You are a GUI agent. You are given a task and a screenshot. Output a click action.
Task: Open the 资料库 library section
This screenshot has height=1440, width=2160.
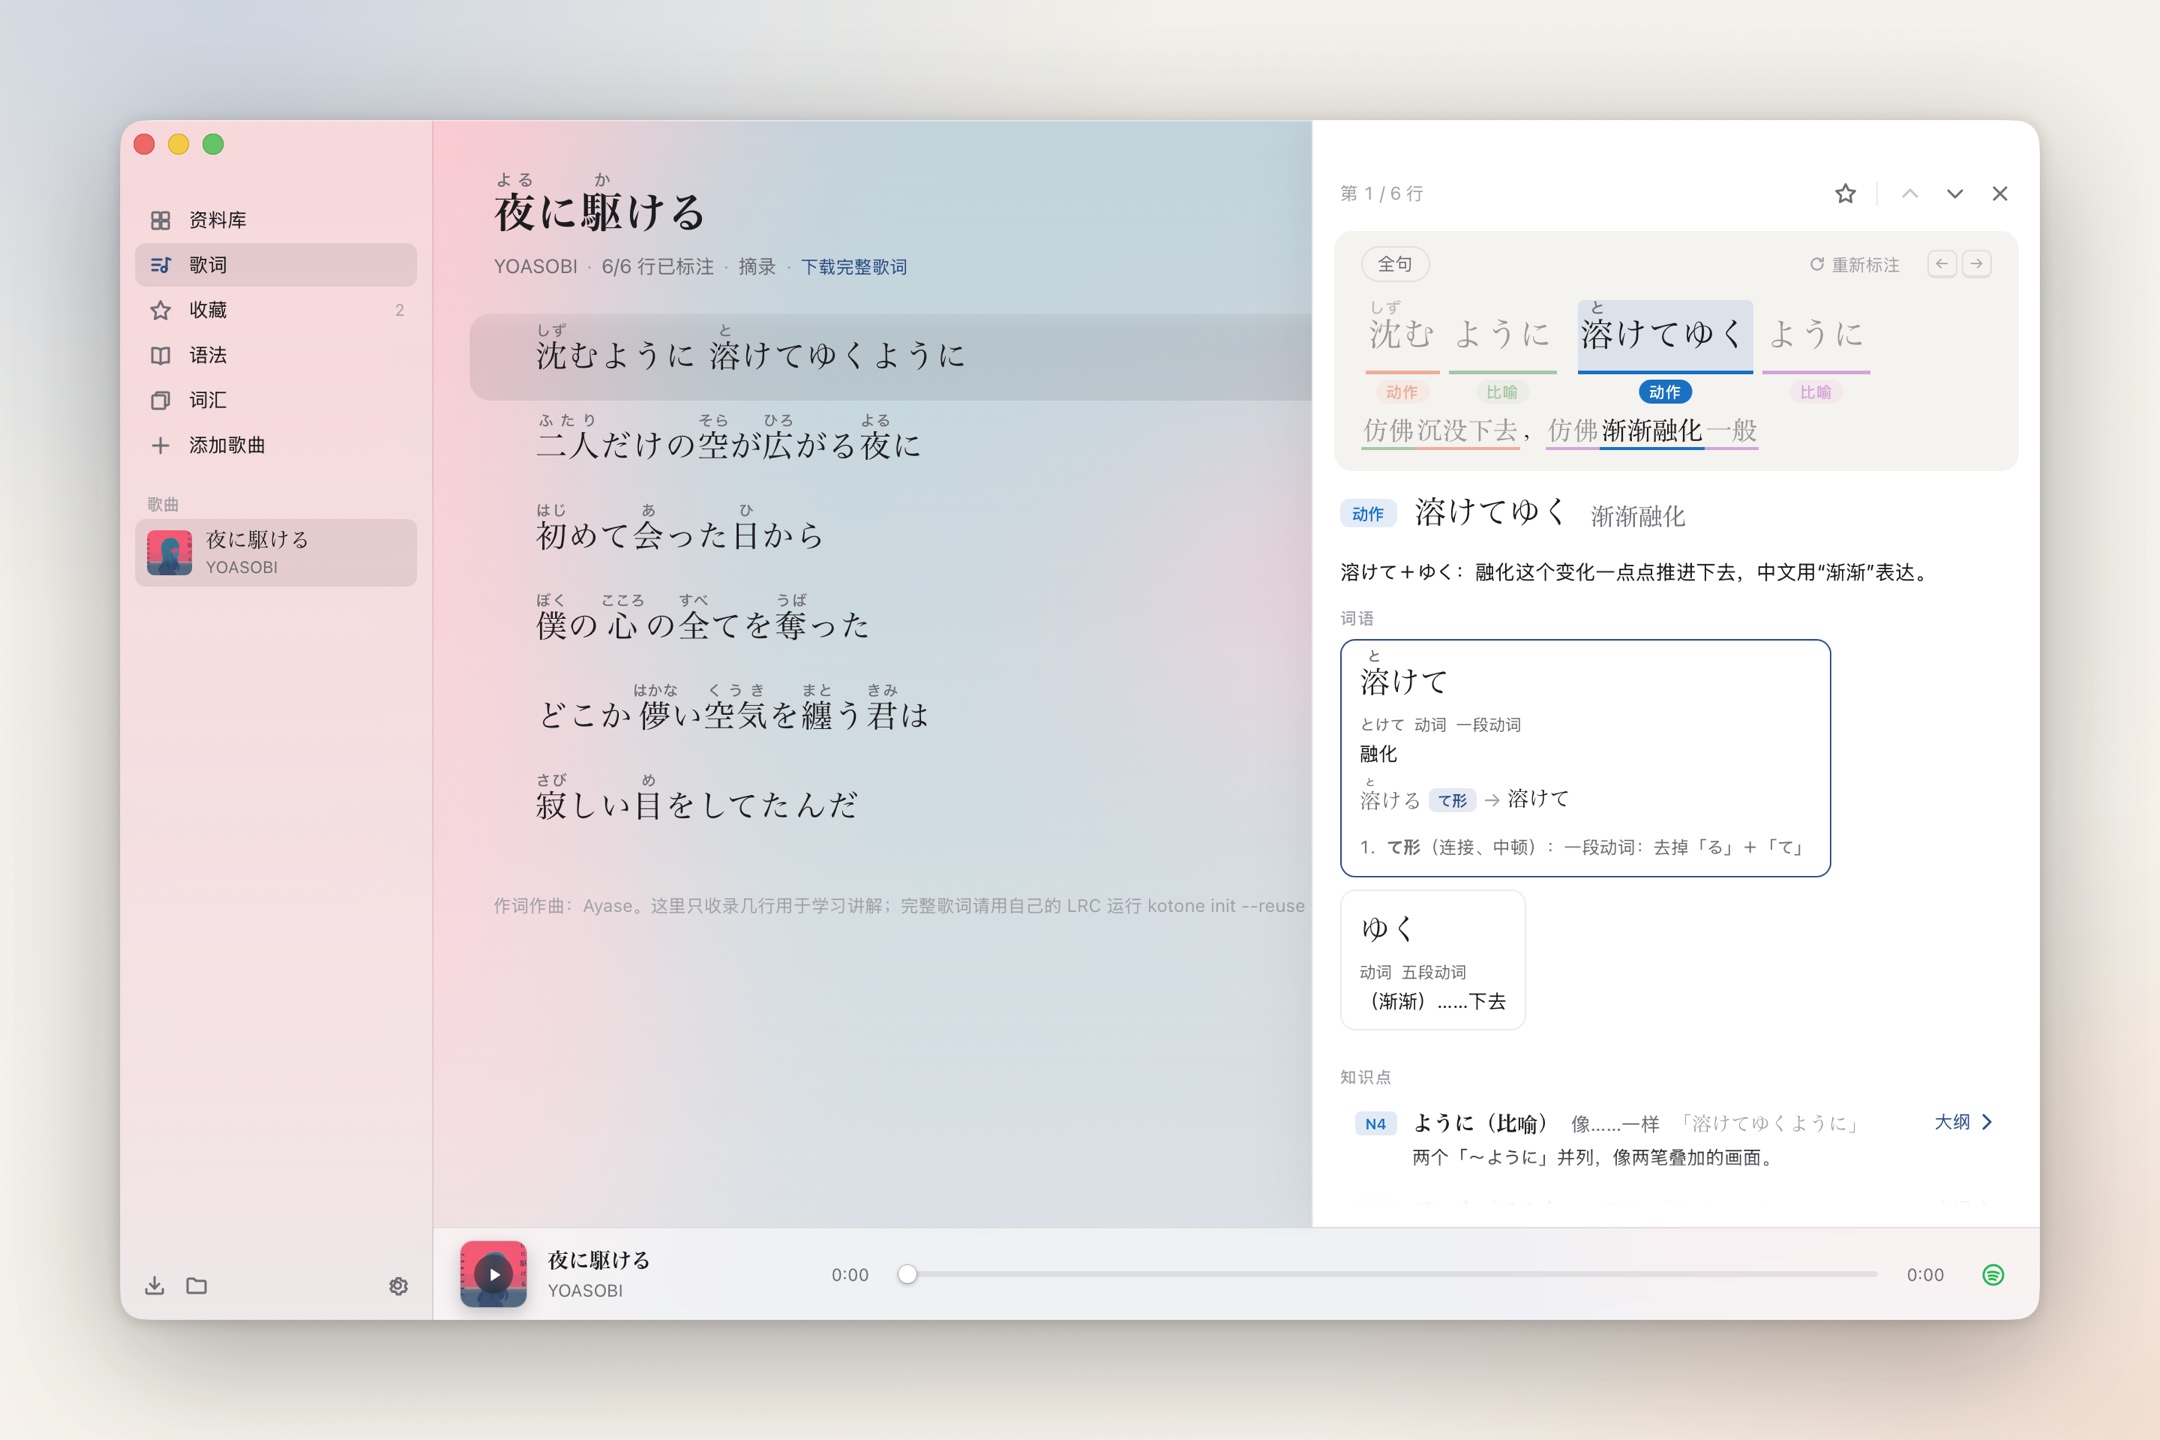[x=276, y=220]
